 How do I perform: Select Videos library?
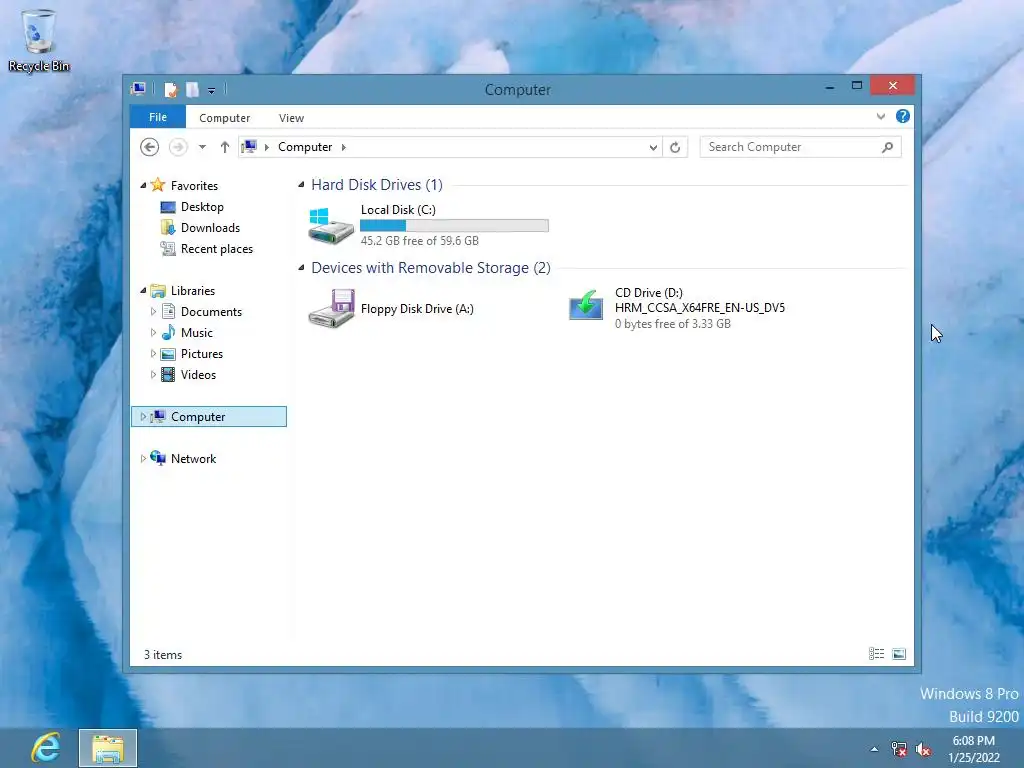coord(198,374)
